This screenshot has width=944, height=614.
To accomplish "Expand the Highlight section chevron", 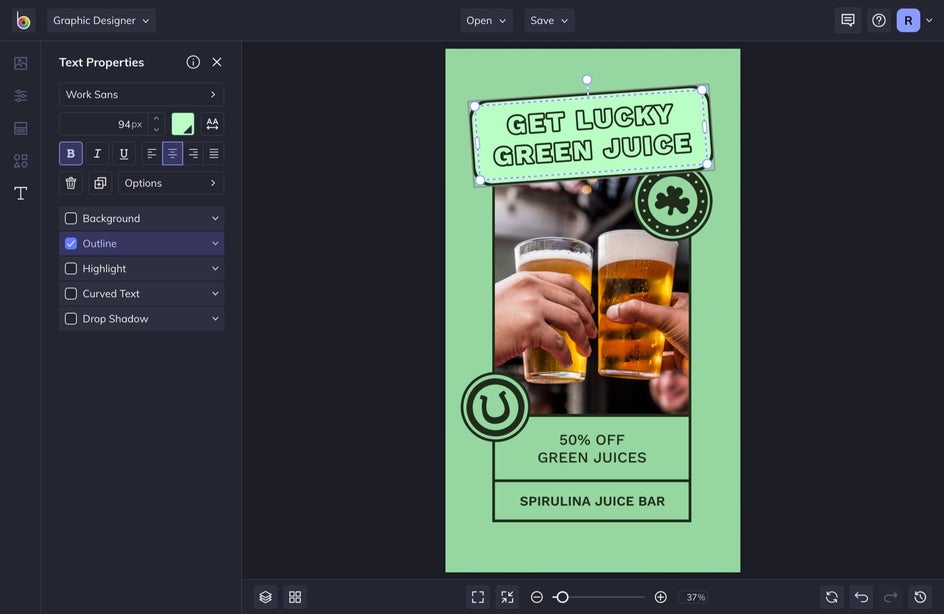I will tap(215, 269).
